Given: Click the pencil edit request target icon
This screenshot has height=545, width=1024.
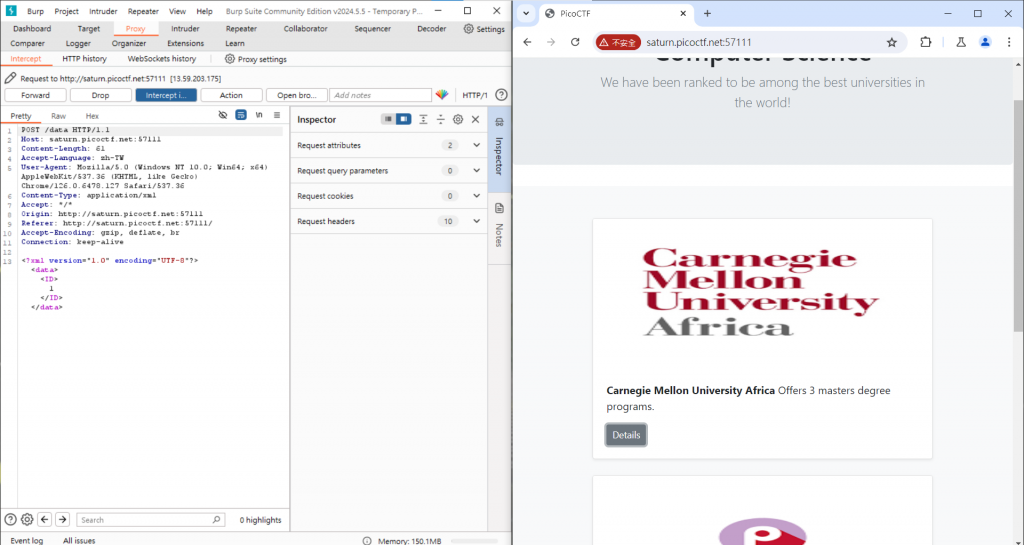Looking at the screenshot, I should 10,78.
